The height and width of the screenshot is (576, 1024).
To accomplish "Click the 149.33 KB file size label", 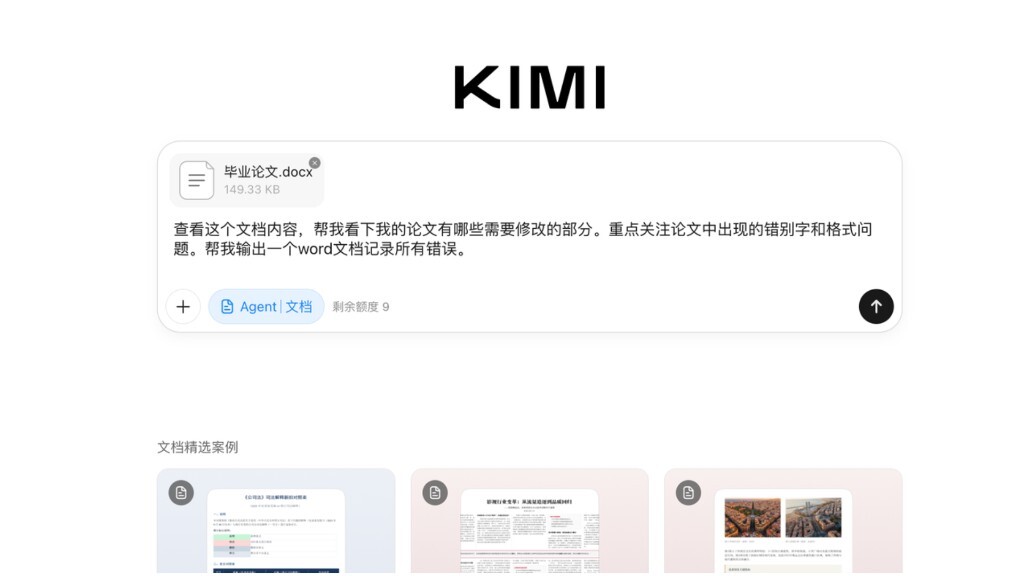I will point(252,189).
